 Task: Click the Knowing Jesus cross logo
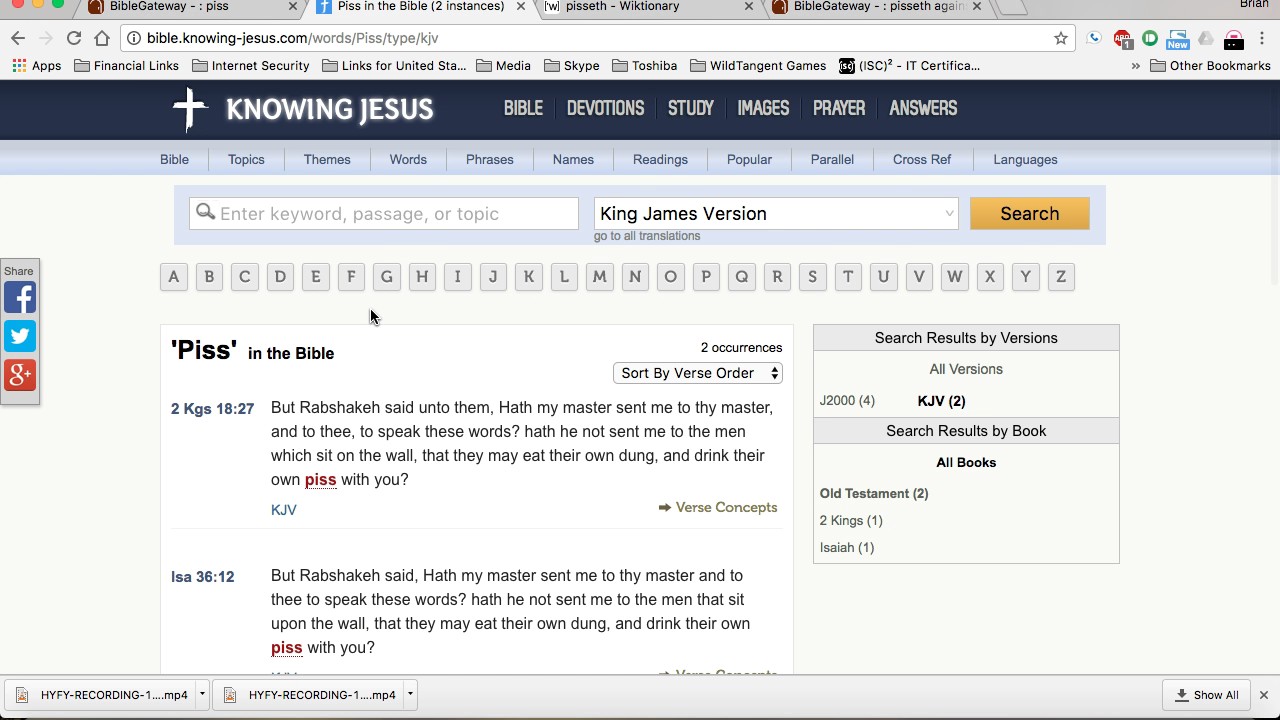(189, 109)
